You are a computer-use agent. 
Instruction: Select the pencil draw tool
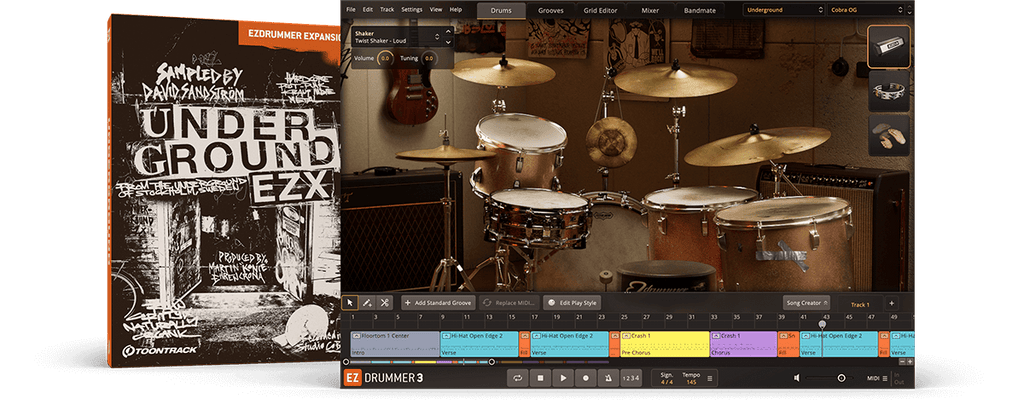pyautogui.click(x=367, y=303)
